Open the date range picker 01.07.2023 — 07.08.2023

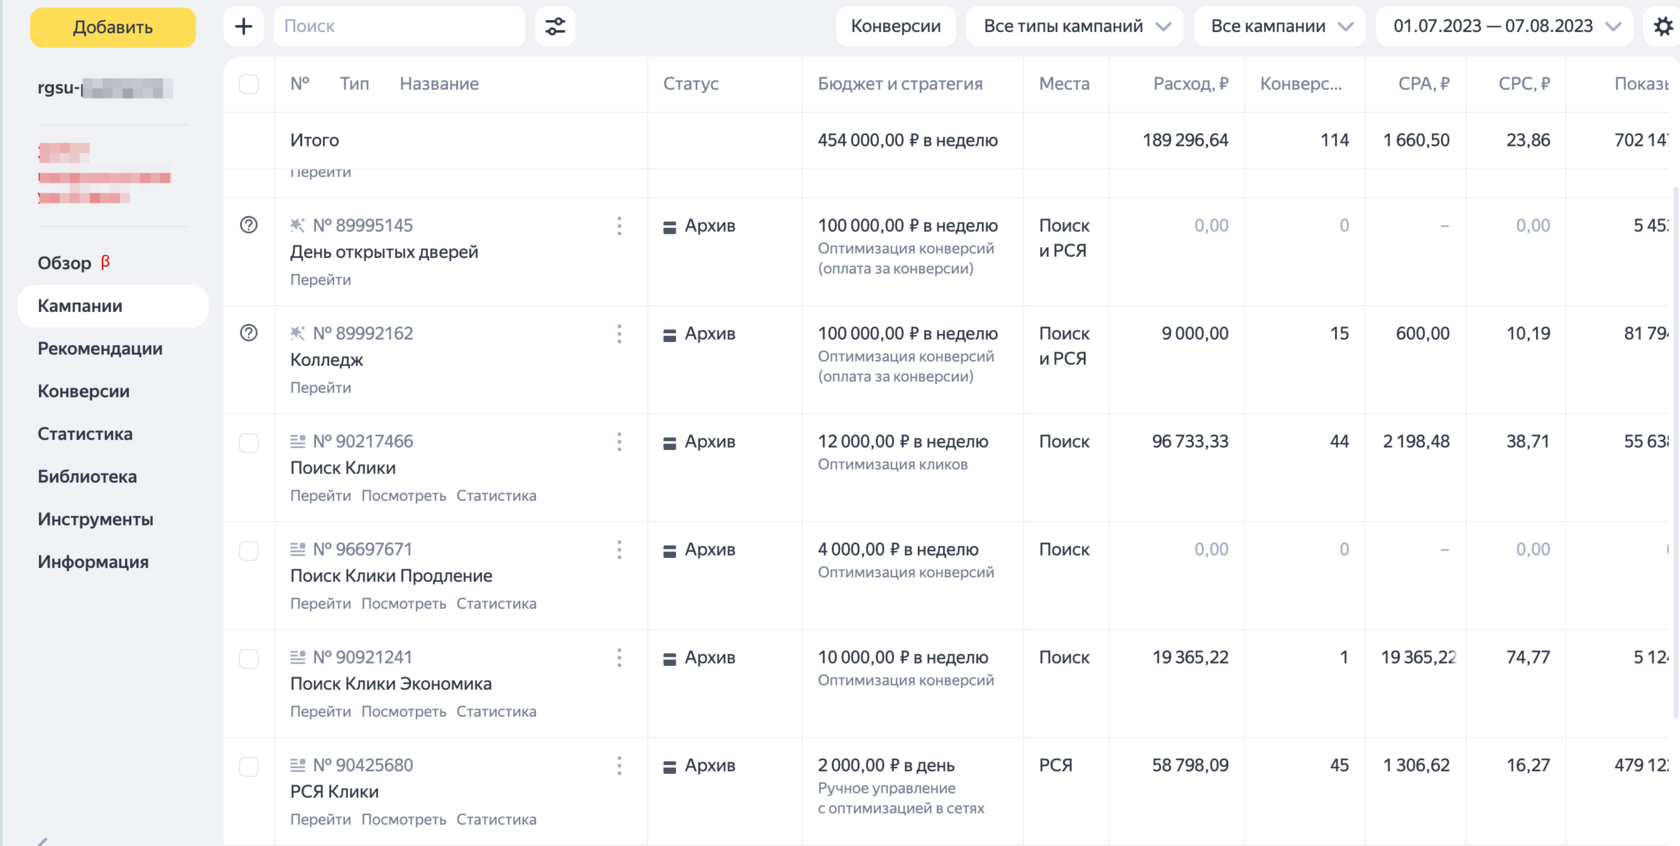(1505, 27)
